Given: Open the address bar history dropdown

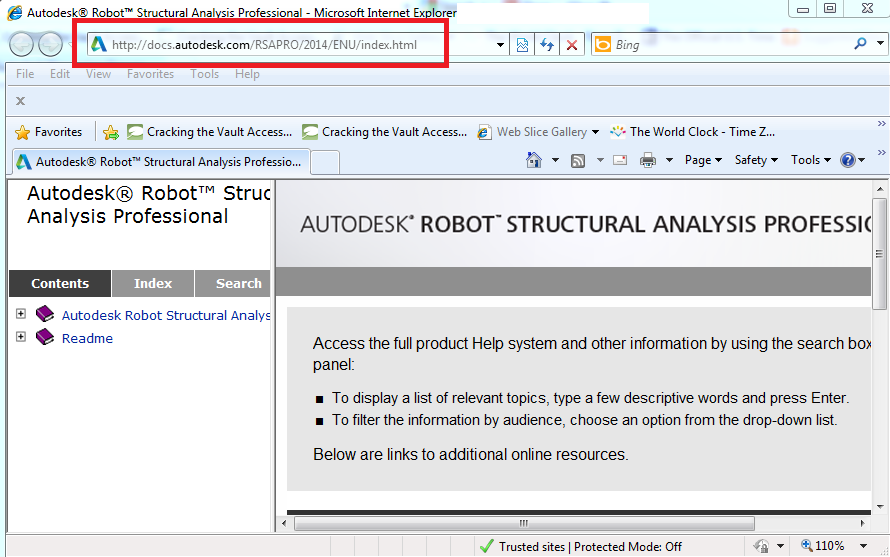Looking at the screenshot, I should 500,45.
